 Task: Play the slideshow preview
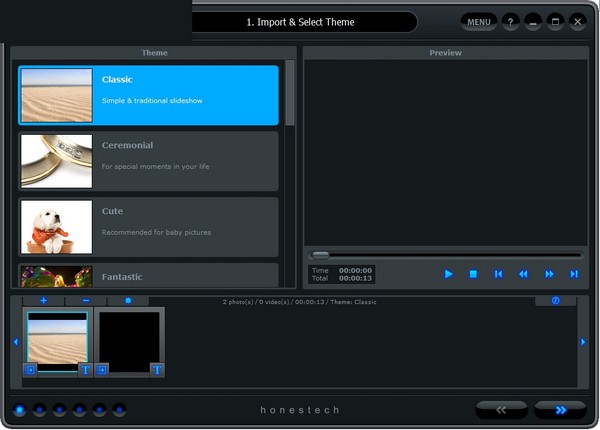click(449, 274)
